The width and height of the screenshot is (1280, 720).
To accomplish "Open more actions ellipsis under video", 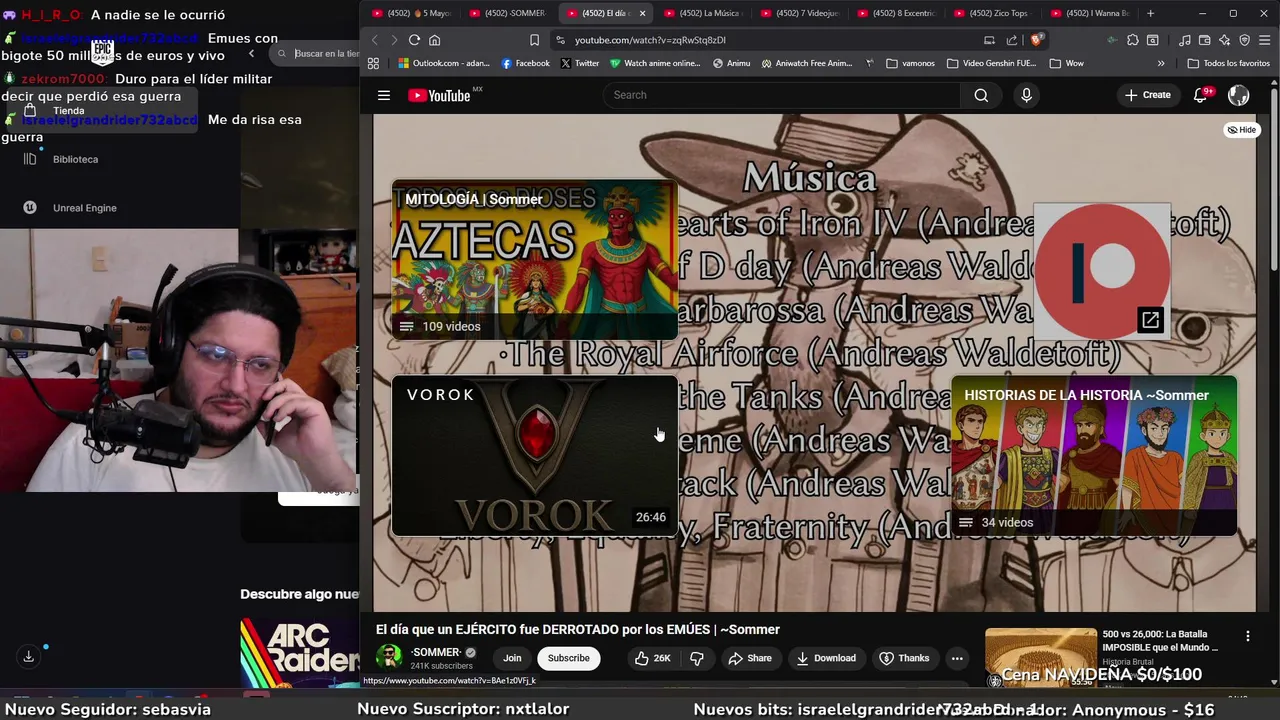I will [957, 658].
